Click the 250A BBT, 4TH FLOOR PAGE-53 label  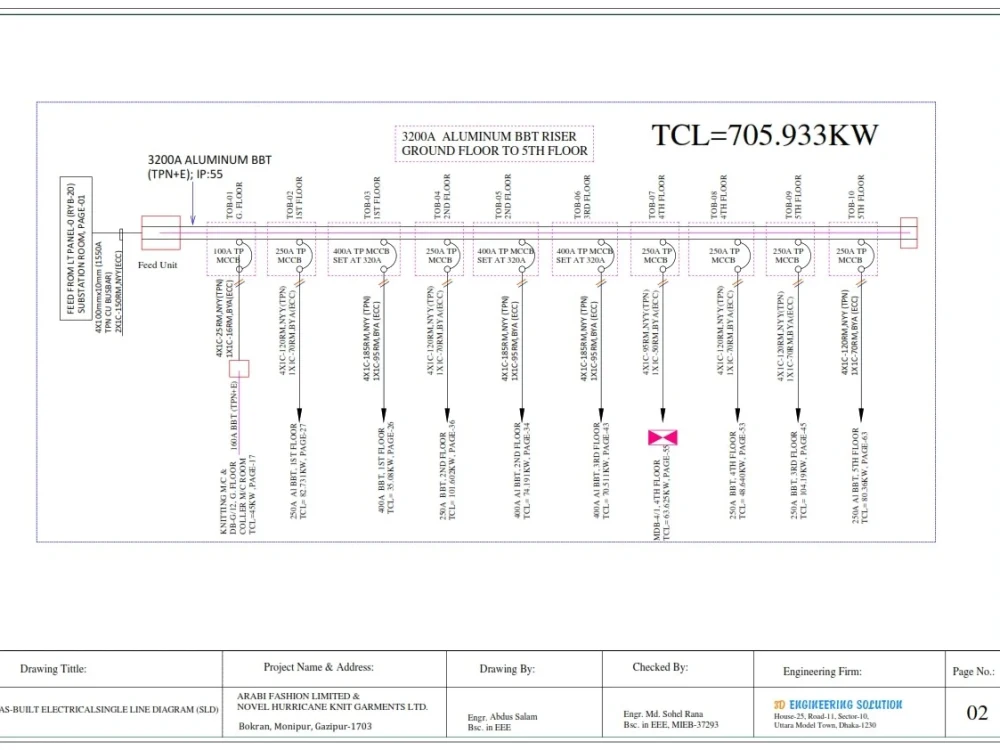738,471
